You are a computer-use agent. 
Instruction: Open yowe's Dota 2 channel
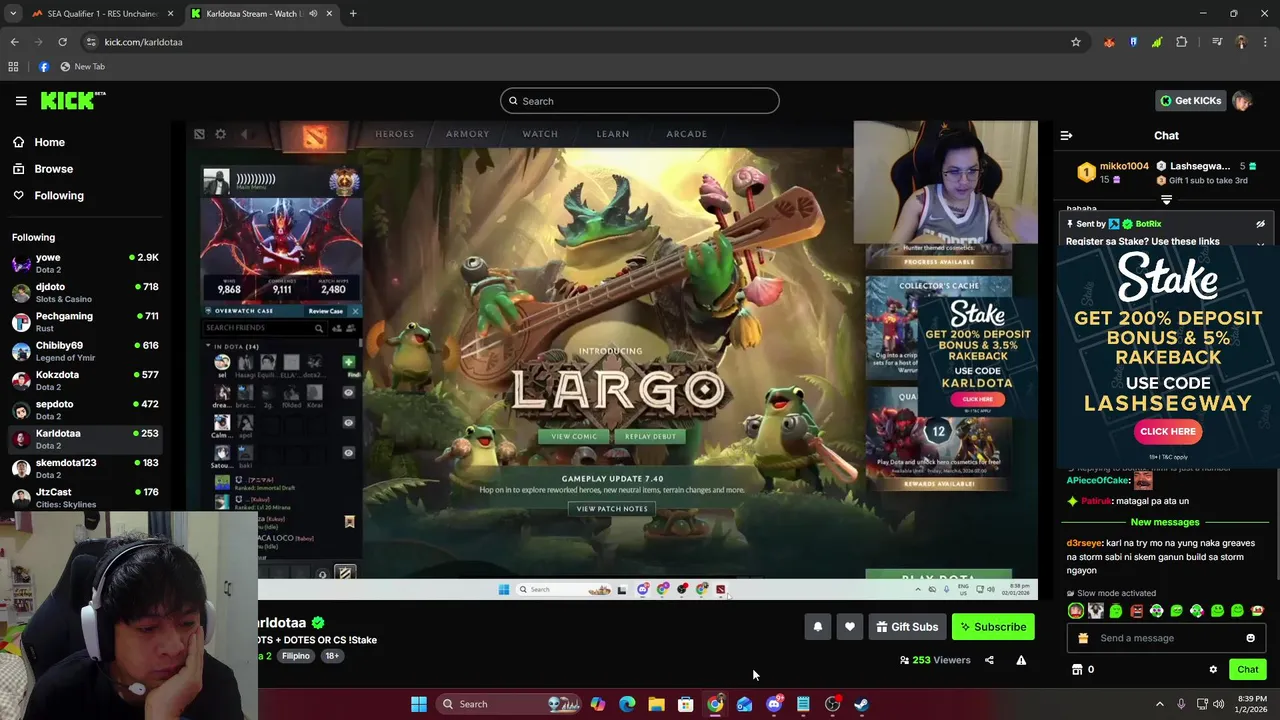tap(85, 263)
